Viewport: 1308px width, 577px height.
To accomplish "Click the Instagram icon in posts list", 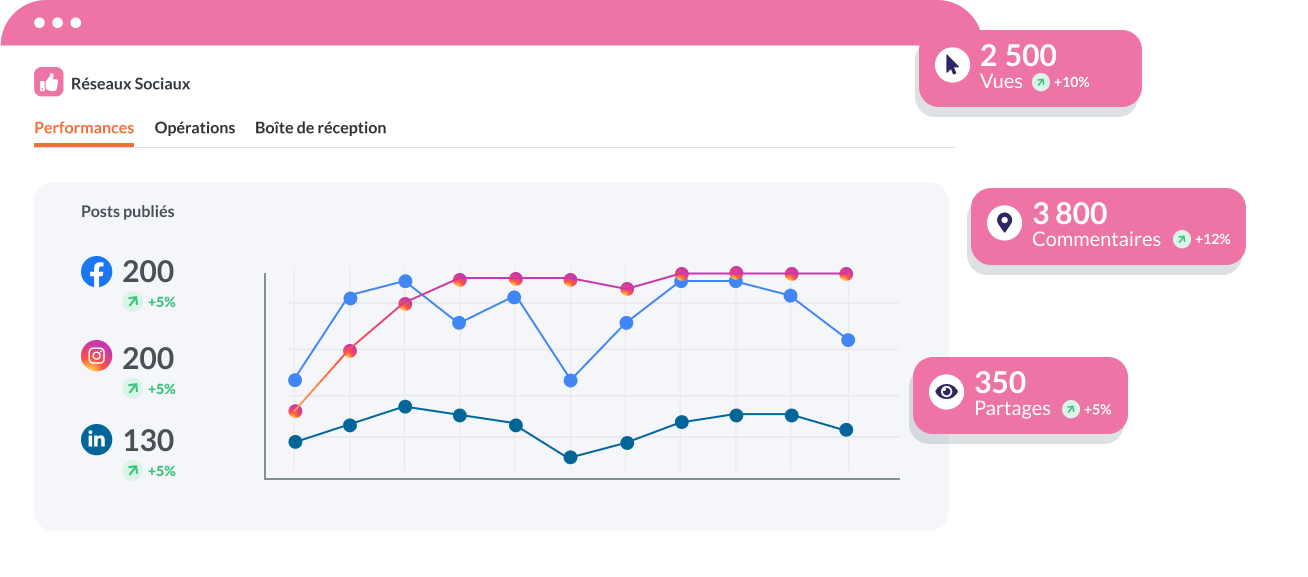I will [96, 356].
